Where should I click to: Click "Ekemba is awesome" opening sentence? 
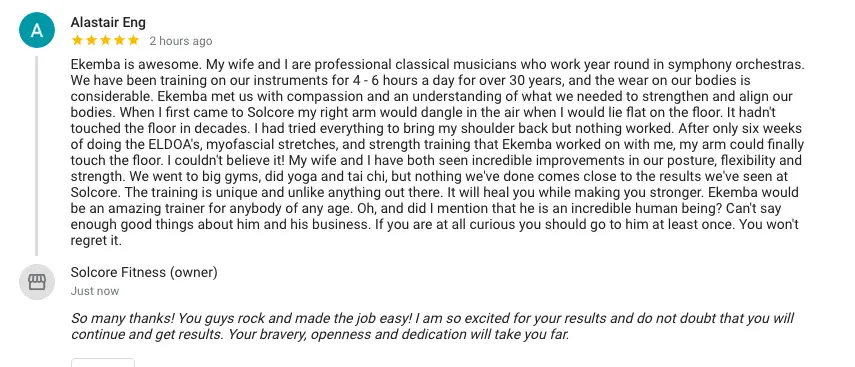click(136, 65)
